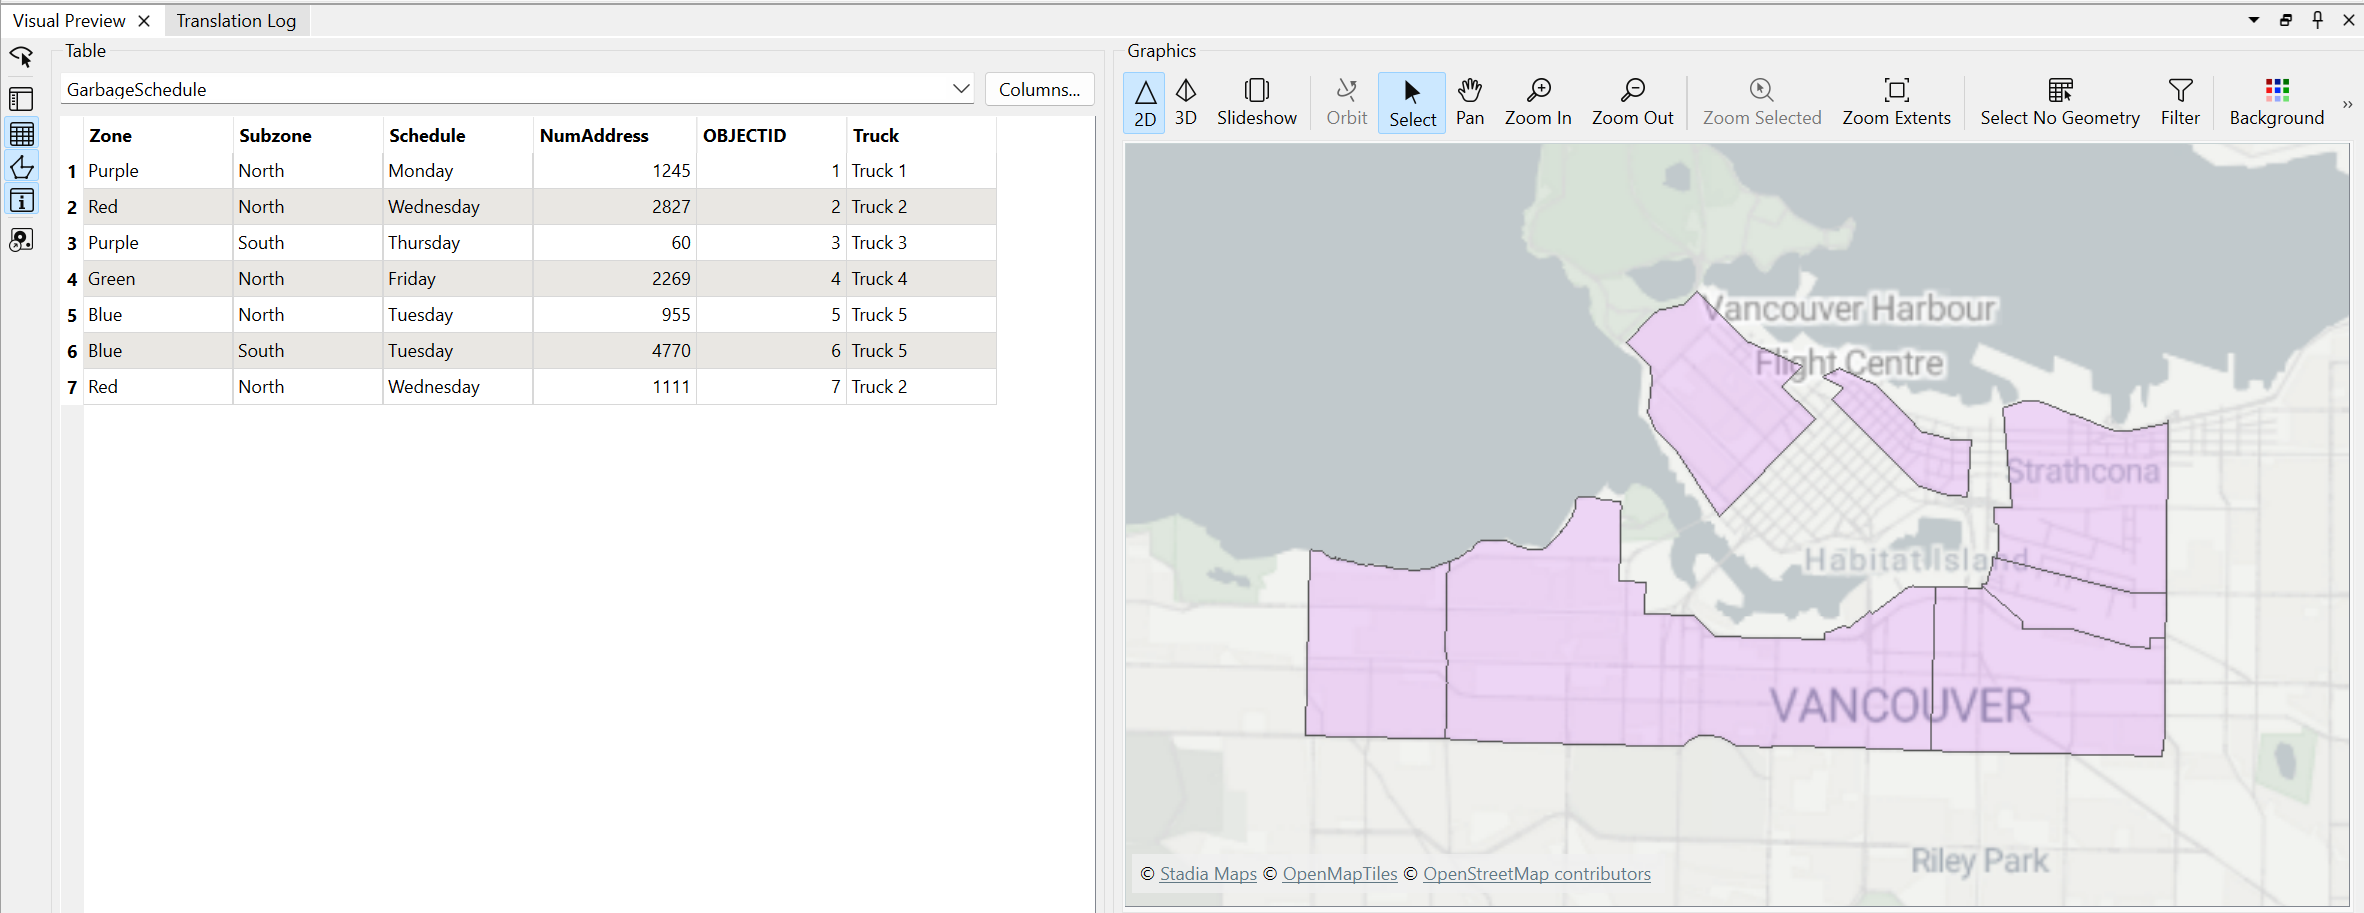Activate the Pan tool
Viewport: 2364px width, 913px height.
point(1469,102)
